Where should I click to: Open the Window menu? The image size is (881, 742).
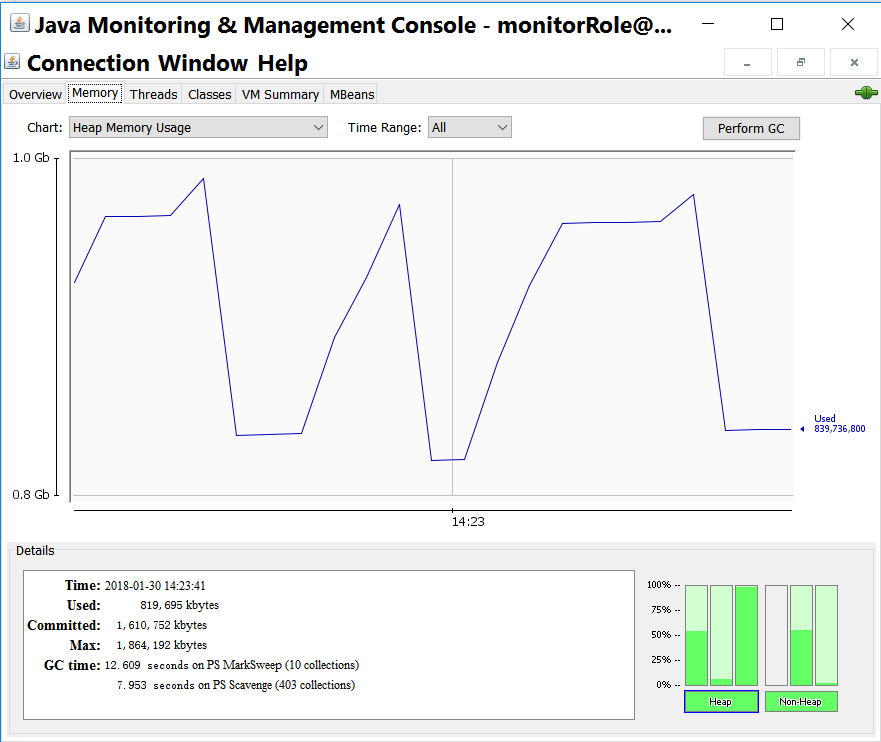coord(203,63)
